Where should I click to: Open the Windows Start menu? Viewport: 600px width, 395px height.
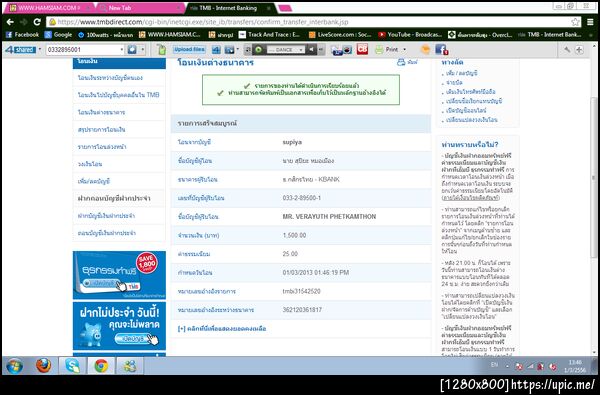[x=14, y=366]
